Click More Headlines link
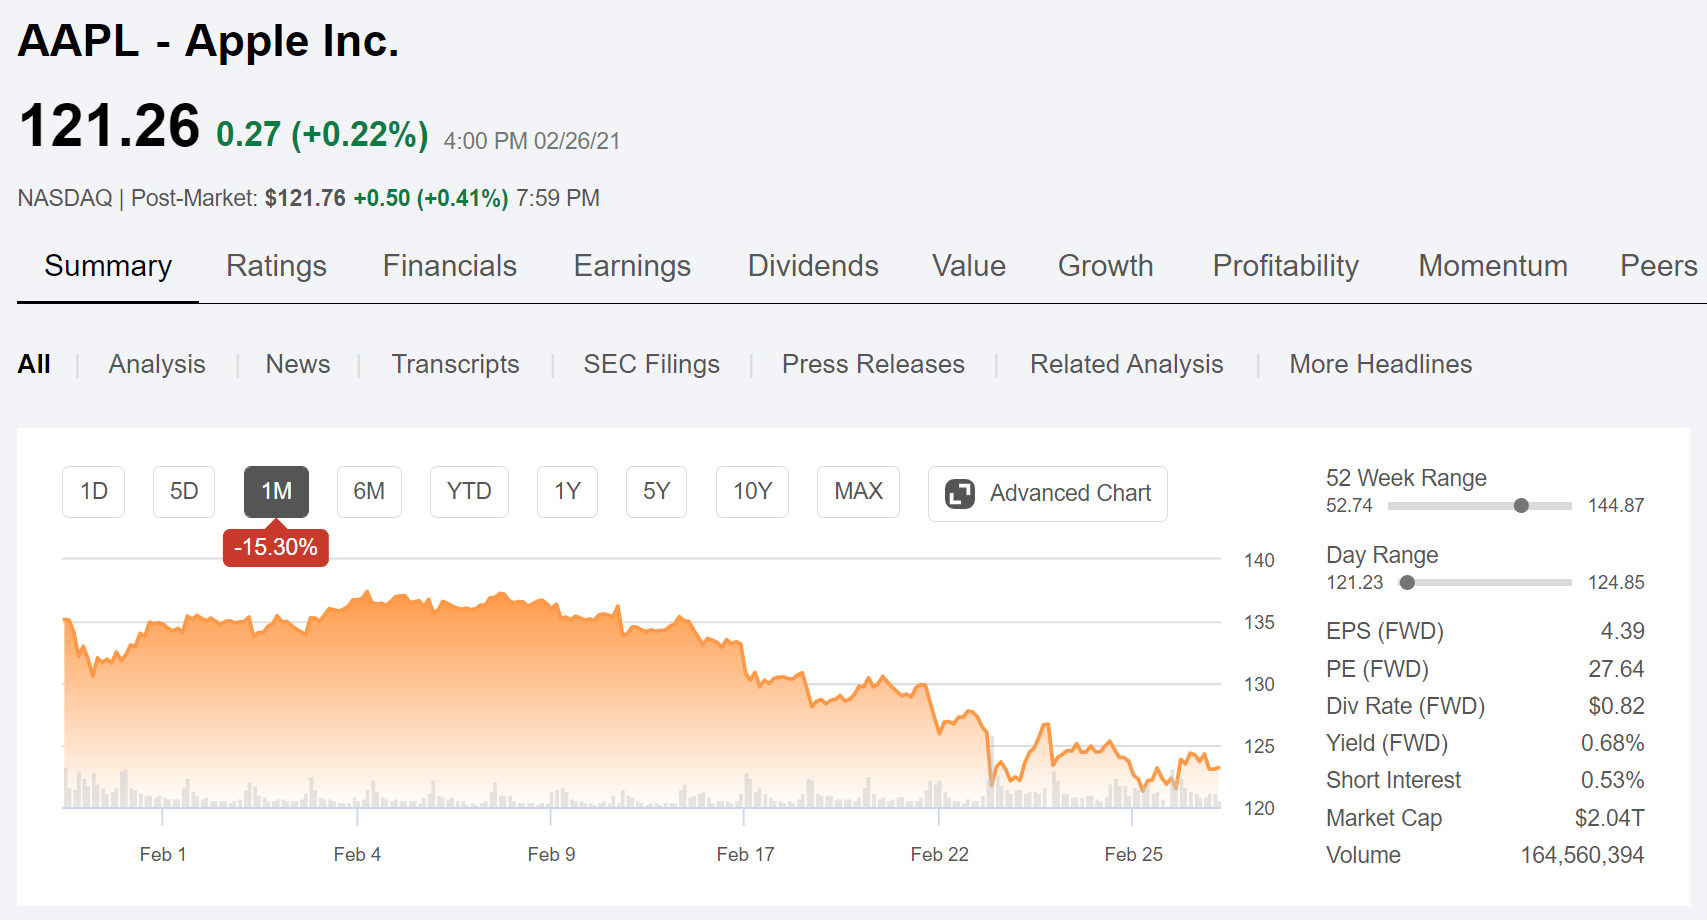Viewport: 1707px width, 920px height. tap(1380, 364)
